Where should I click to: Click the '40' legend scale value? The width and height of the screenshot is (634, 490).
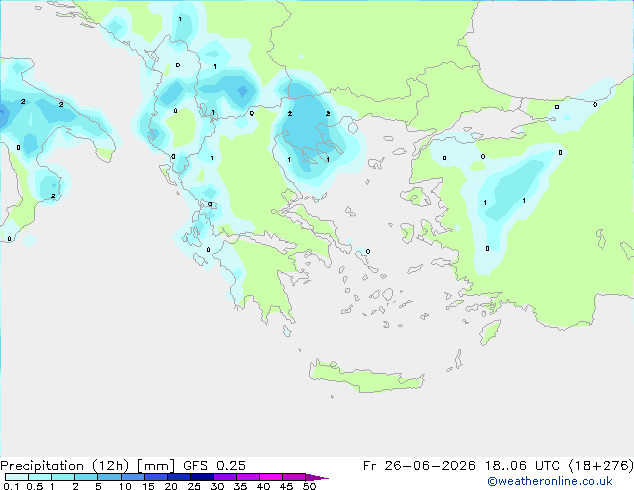[x=264, y=486]
